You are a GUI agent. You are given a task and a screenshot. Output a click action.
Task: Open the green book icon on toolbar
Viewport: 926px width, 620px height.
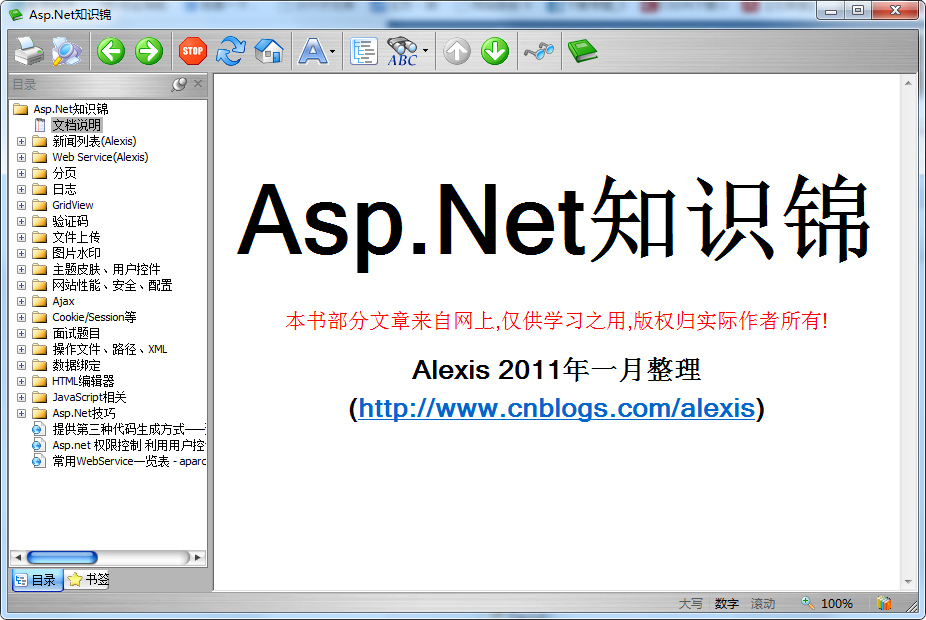583,50
